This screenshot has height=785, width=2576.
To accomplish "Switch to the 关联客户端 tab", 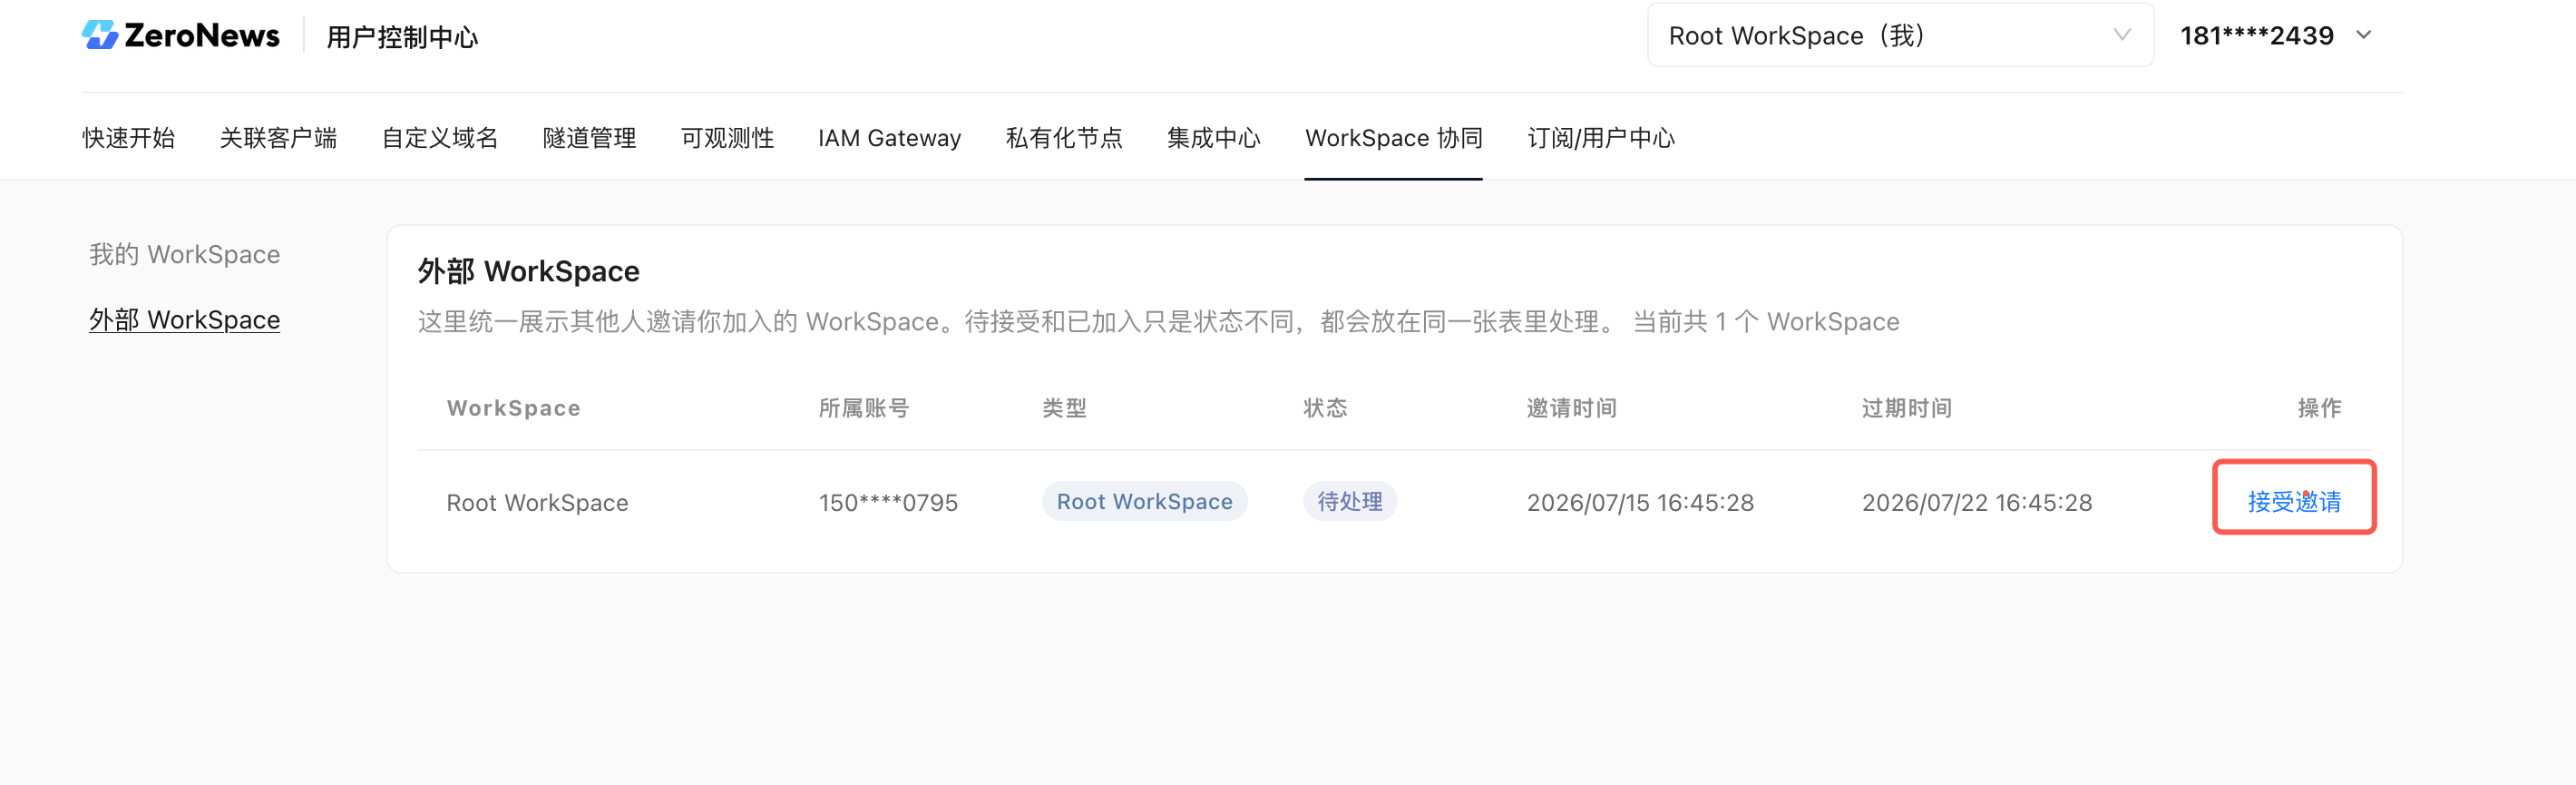I will pyautogui.click(x=278, y=138).
